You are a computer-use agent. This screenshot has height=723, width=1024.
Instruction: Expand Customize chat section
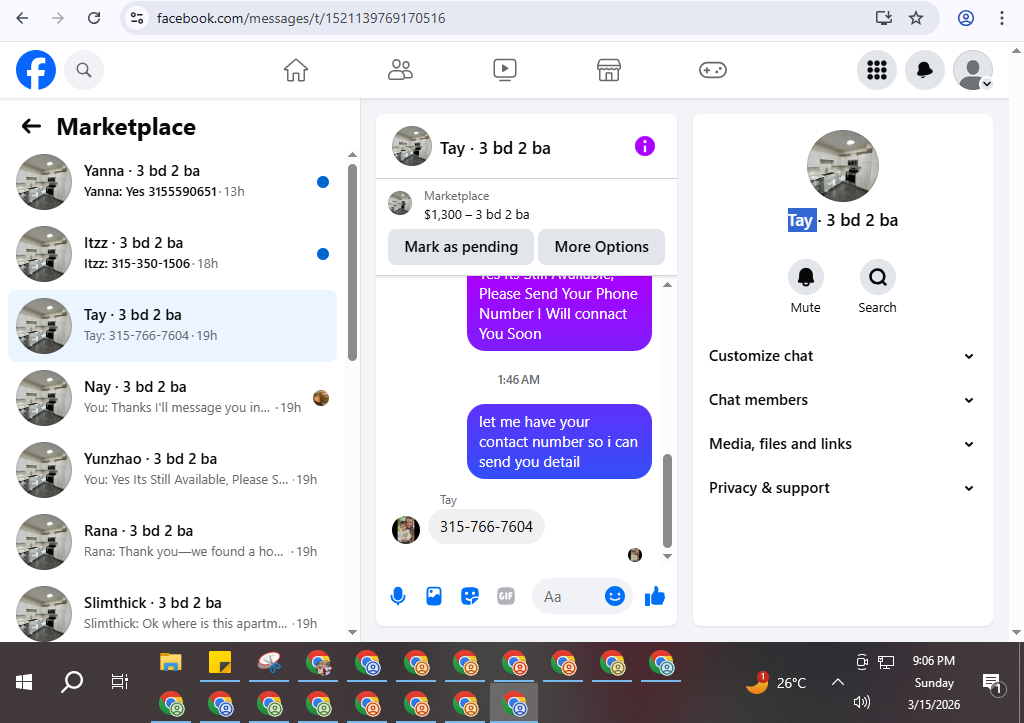click(x=841, y=356)
